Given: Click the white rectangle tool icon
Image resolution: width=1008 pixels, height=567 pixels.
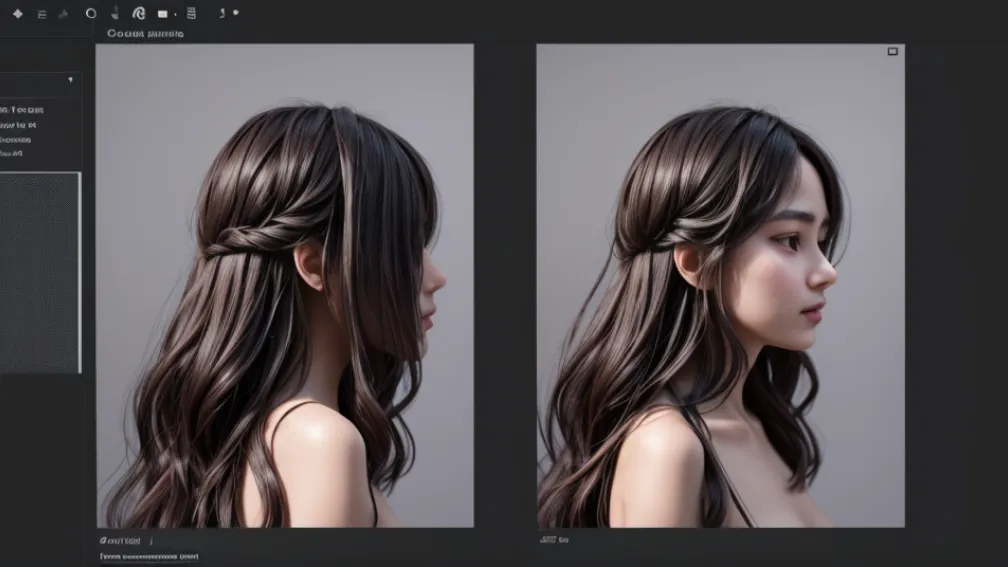Looking at the screenshot, I should (x=163, y=14).
